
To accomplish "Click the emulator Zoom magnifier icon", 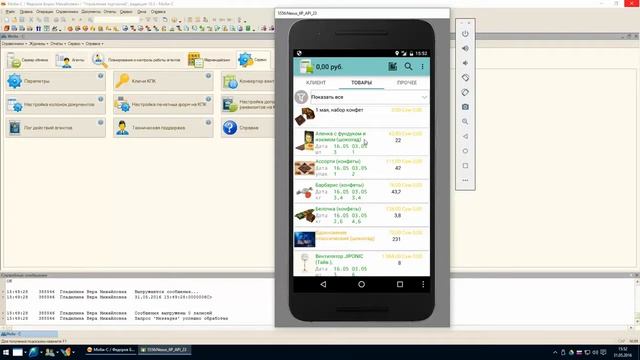I will (465, 122).
